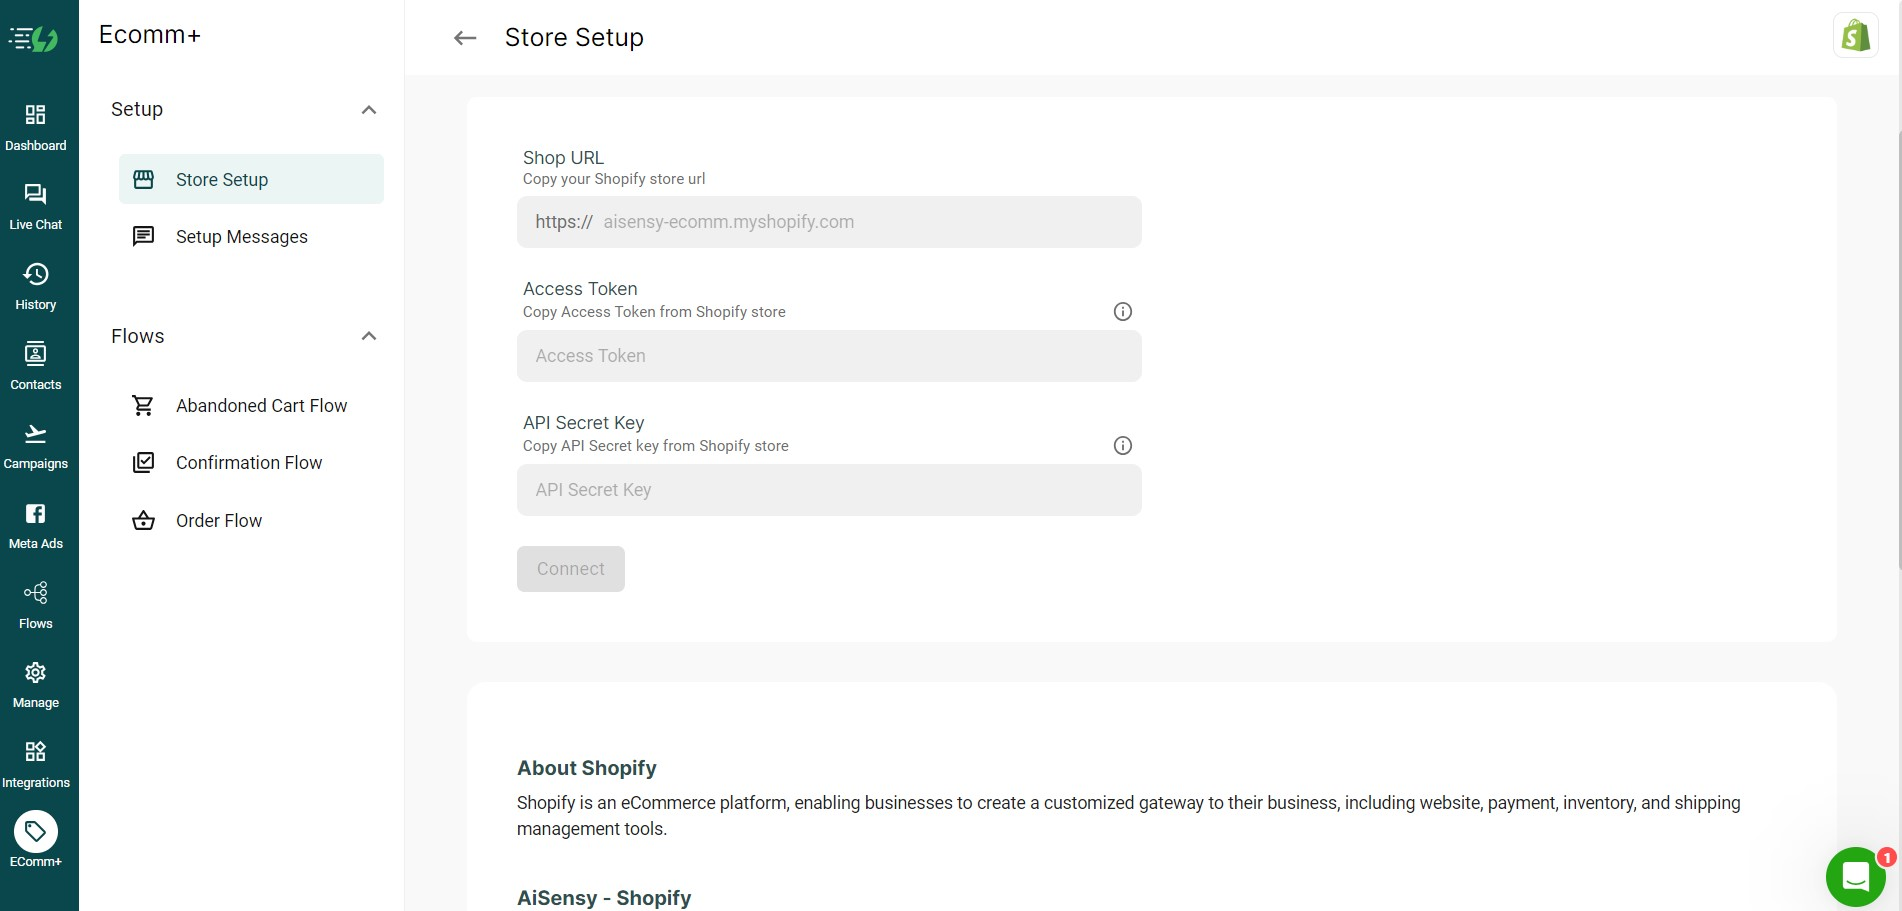Open Live Chat from sidebar
This screenshot has height=911, width=1902.
point(36,207)
